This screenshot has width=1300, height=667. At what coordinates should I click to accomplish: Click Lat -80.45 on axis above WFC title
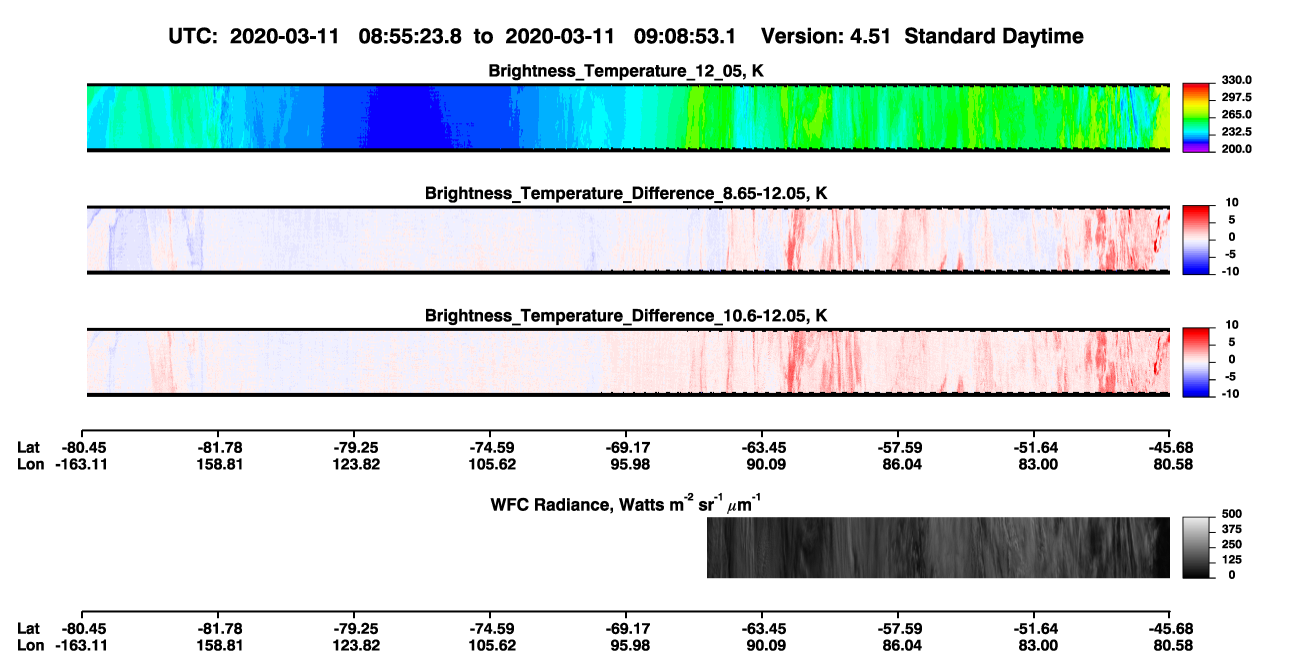point(82,448)
